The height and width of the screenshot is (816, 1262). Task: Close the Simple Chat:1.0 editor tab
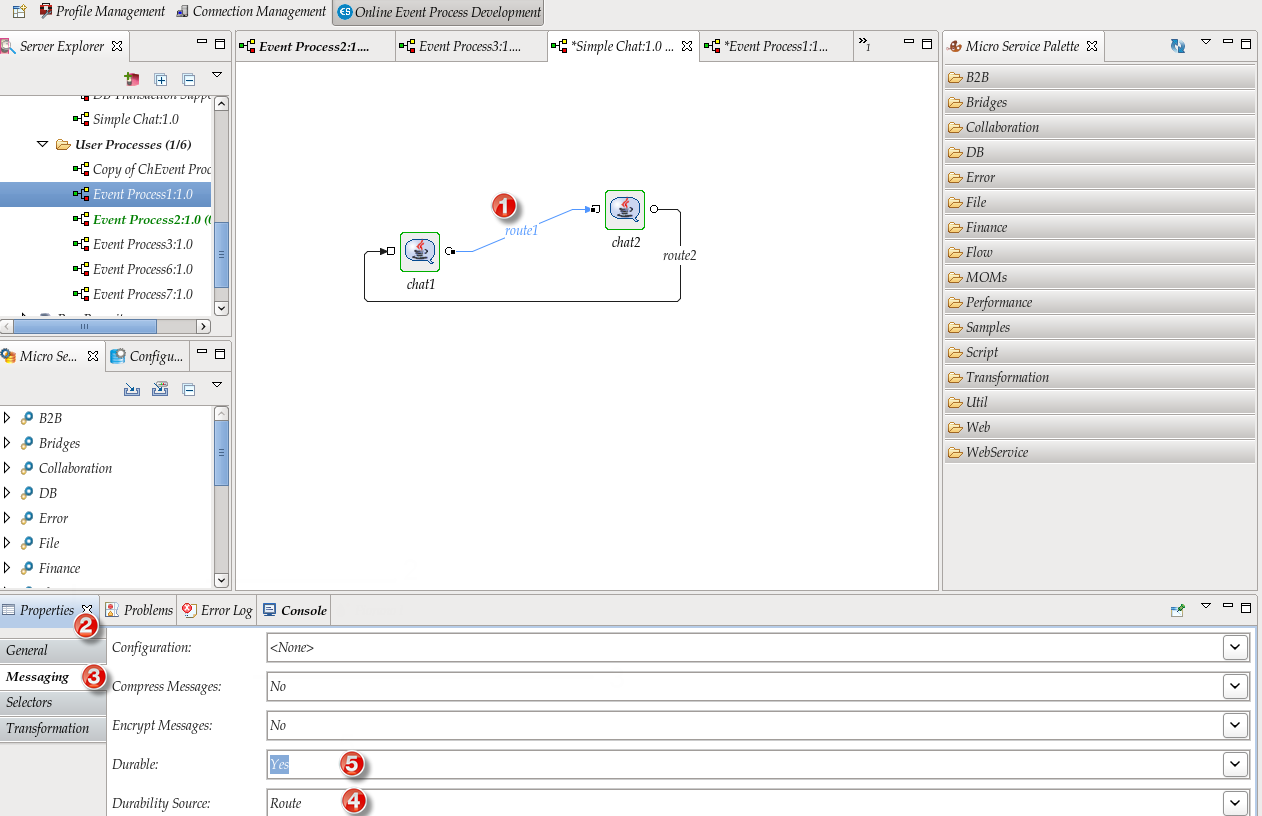[x=686, y=46]
